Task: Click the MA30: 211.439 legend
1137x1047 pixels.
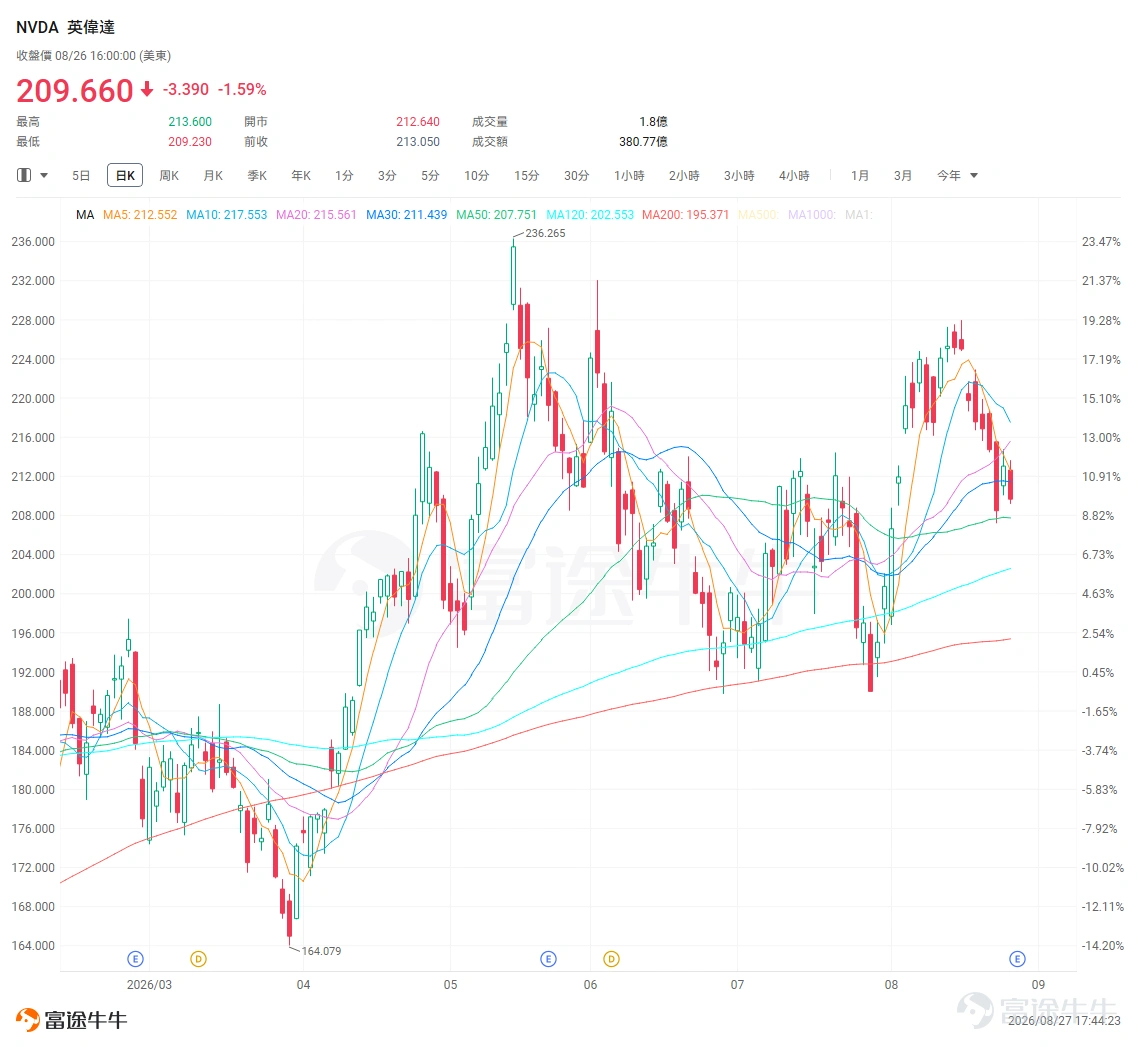Action: click(406, 215)
